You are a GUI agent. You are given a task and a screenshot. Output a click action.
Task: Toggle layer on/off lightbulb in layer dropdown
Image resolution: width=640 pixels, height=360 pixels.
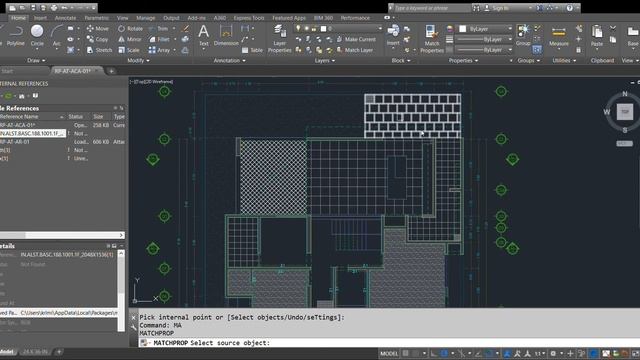point(298,28)
